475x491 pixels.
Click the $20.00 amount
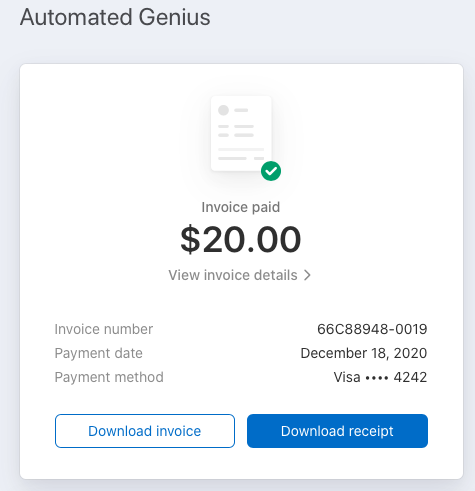click(x=241, y=239)
